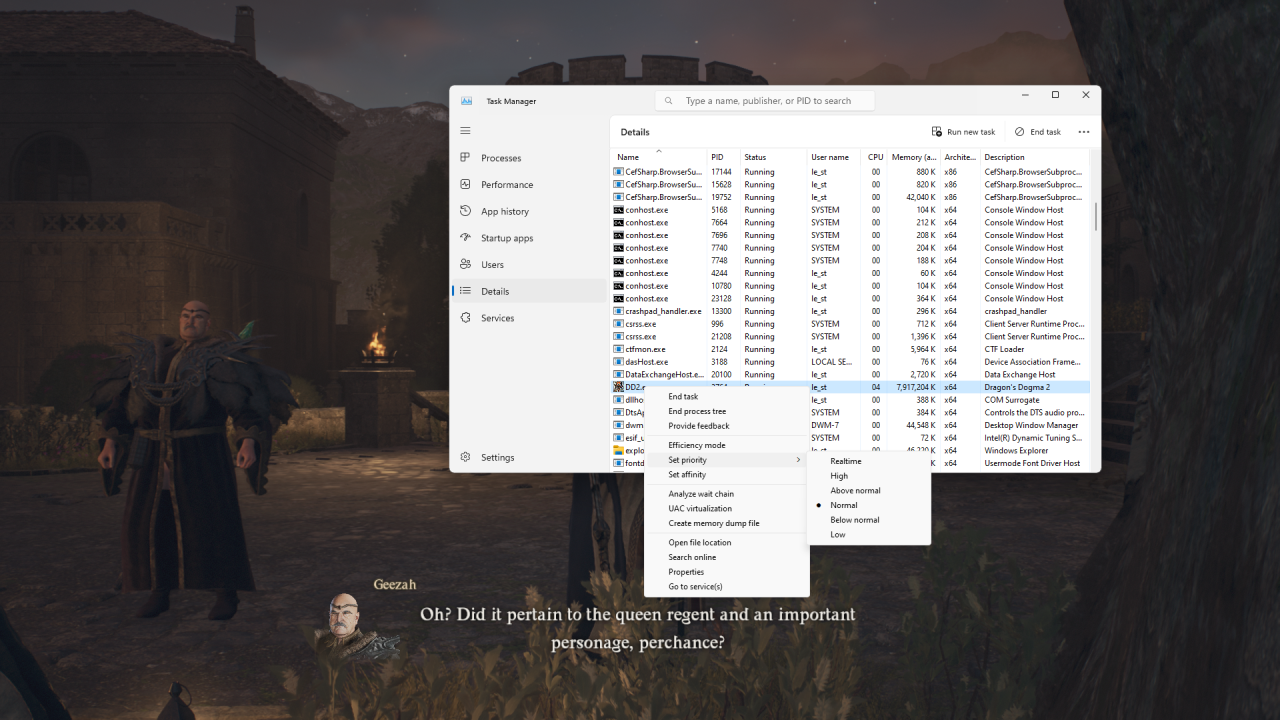Toggle the hamburger navigation menu

click(465, 131)
